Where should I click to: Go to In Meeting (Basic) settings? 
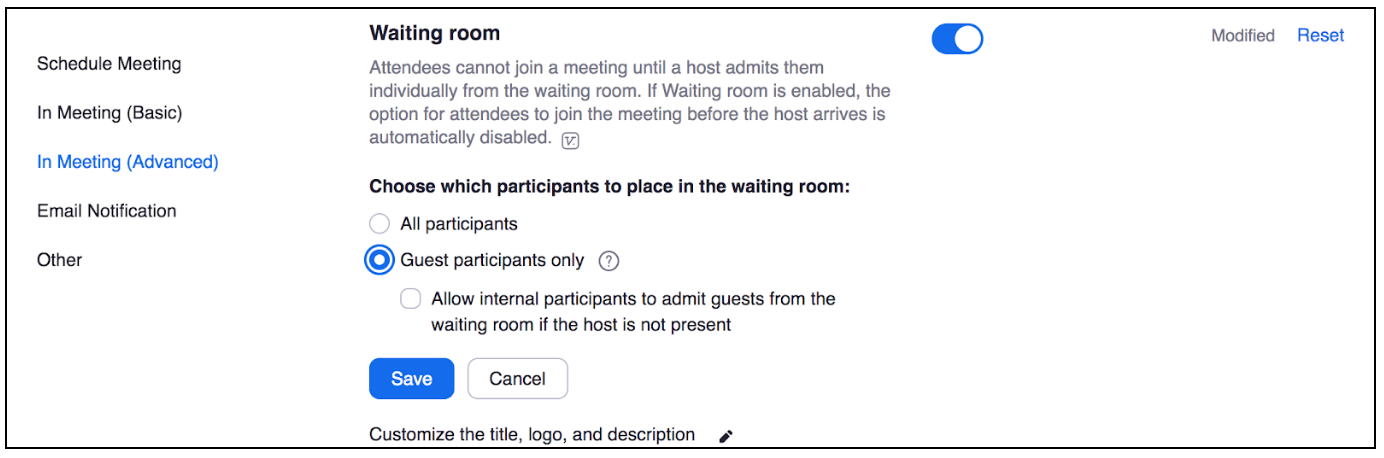110,113
